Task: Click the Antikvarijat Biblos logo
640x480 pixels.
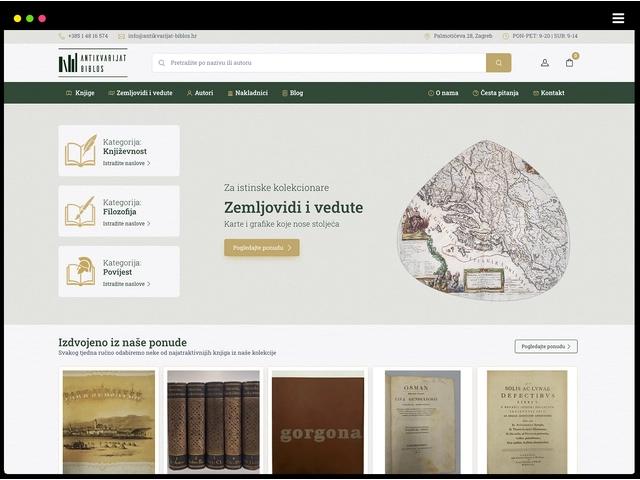Action: coord(92,63)
